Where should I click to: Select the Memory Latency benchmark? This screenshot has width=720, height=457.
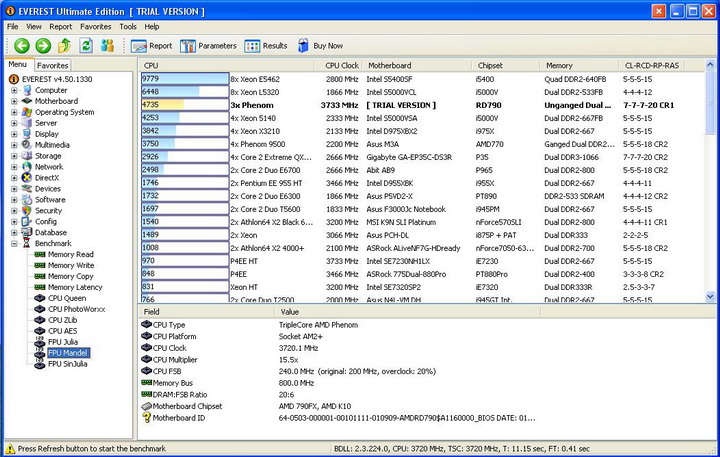click(x=75, y=288)
